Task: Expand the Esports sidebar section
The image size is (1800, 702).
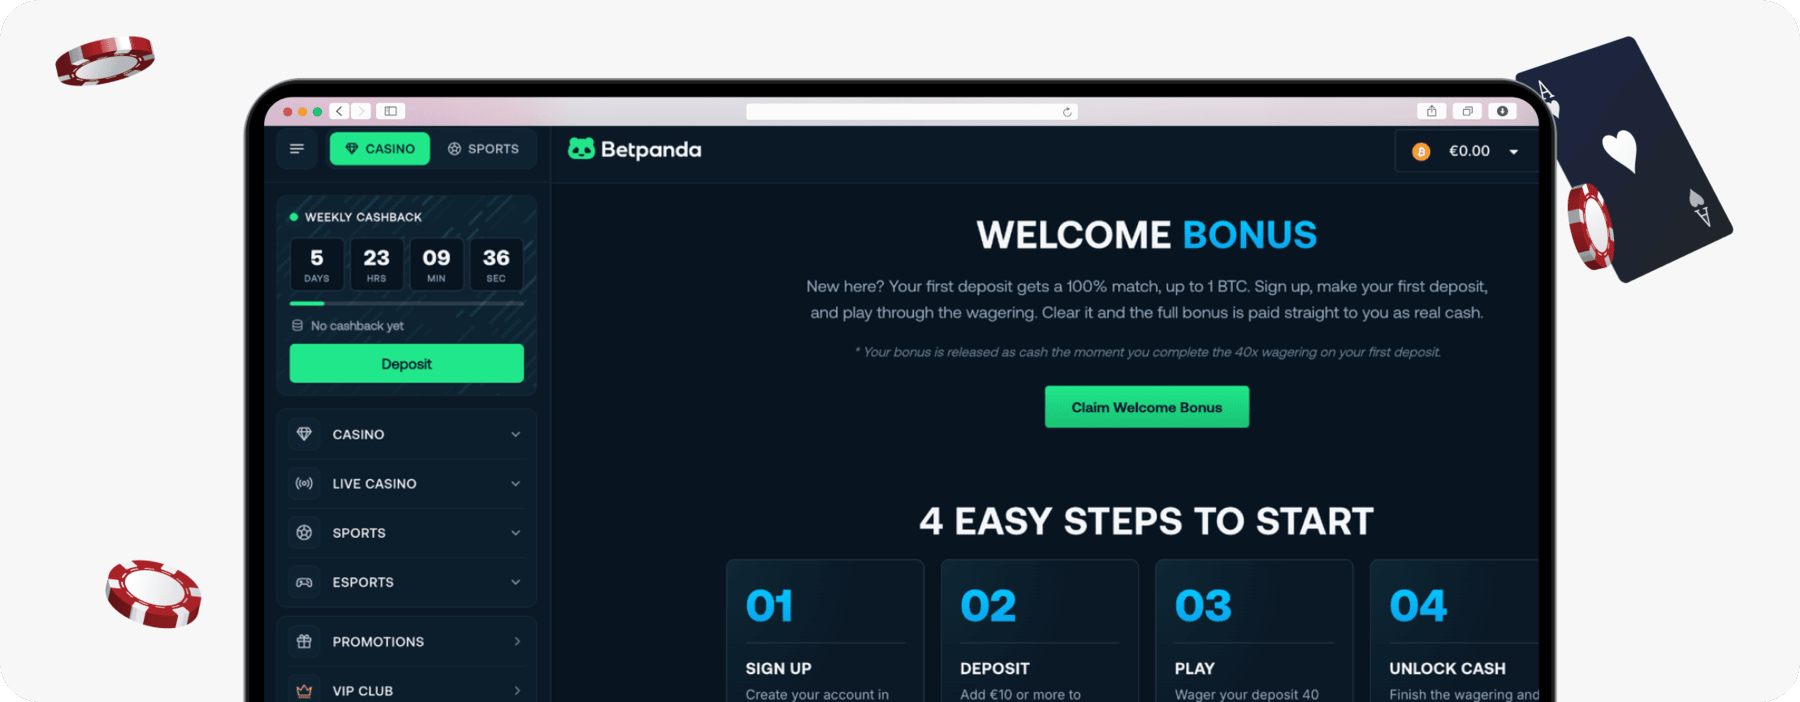Action: click(407, 582)
